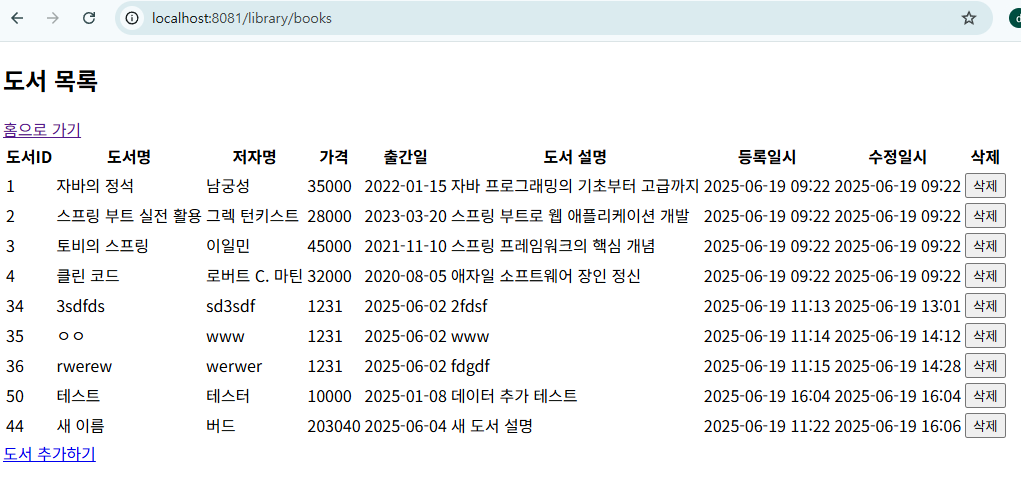Screen dimensions: 1021x486
Task: Select the publication date 2021-11-10
Action: pyautogui.click(x=406, y=246)
